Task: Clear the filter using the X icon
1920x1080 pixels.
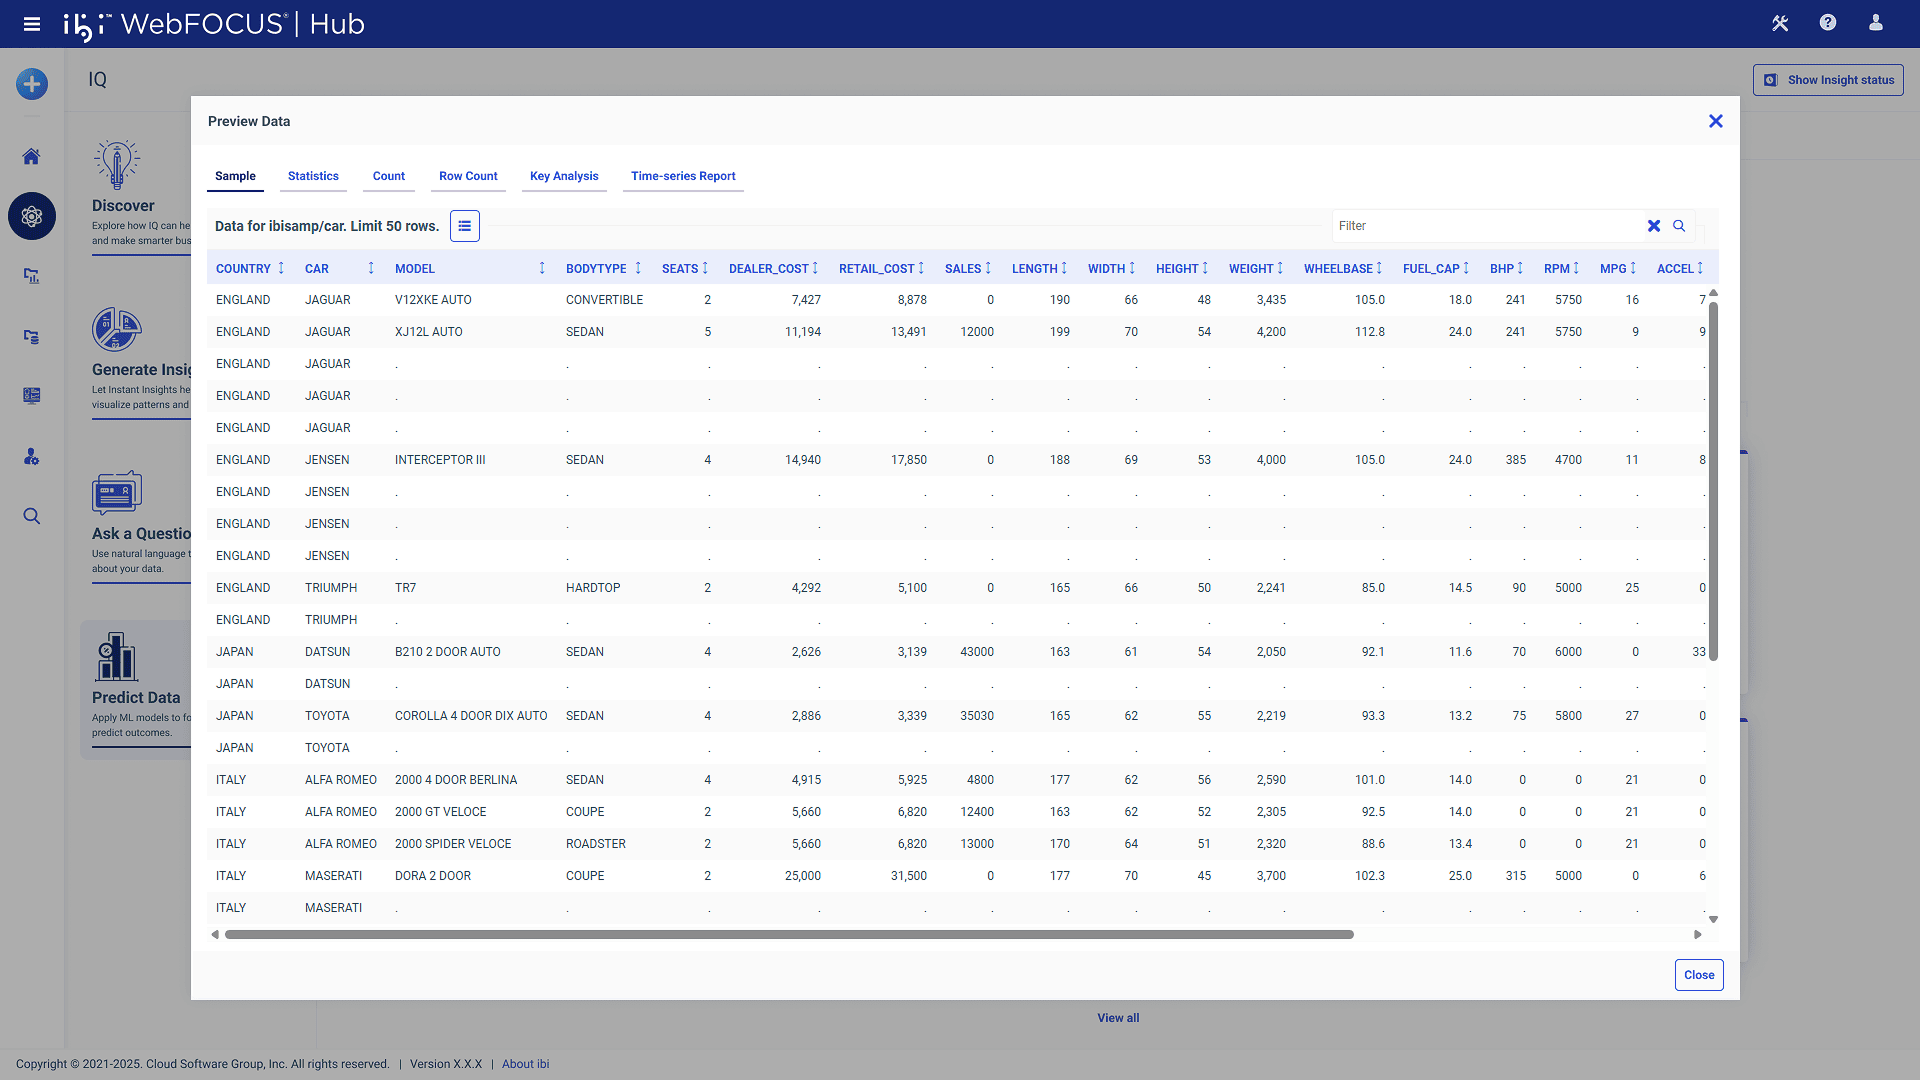Action: pyautogui.click(x=1654, y=226)
